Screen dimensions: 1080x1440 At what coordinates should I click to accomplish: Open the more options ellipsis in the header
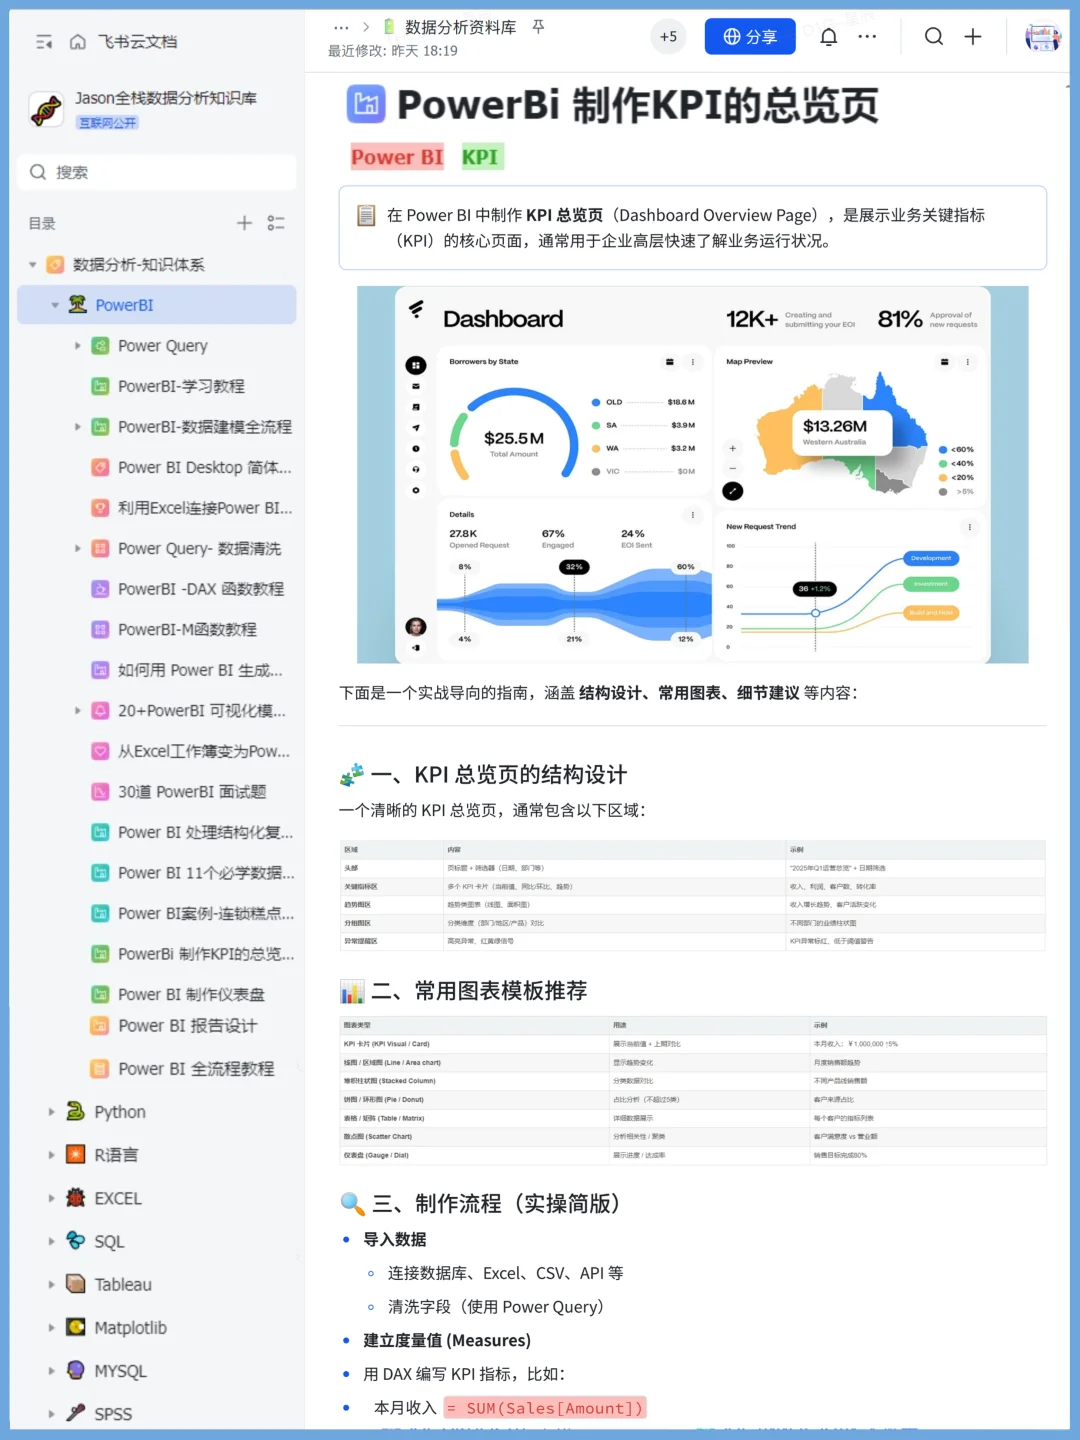coord(867,37)
